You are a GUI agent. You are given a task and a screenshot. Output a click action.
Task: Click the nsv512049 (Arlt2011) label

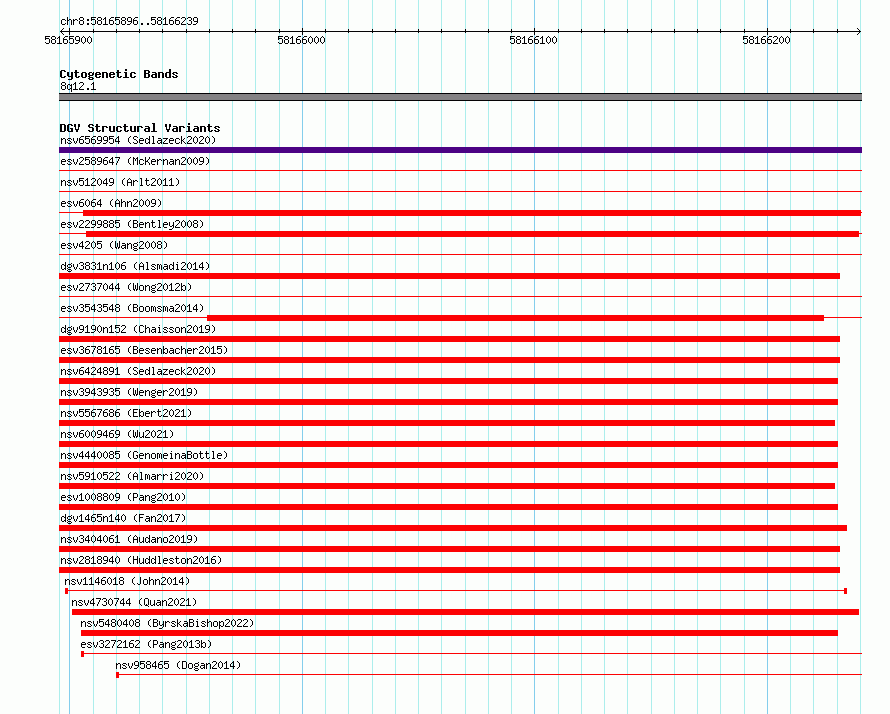click(x=120, y=182)
